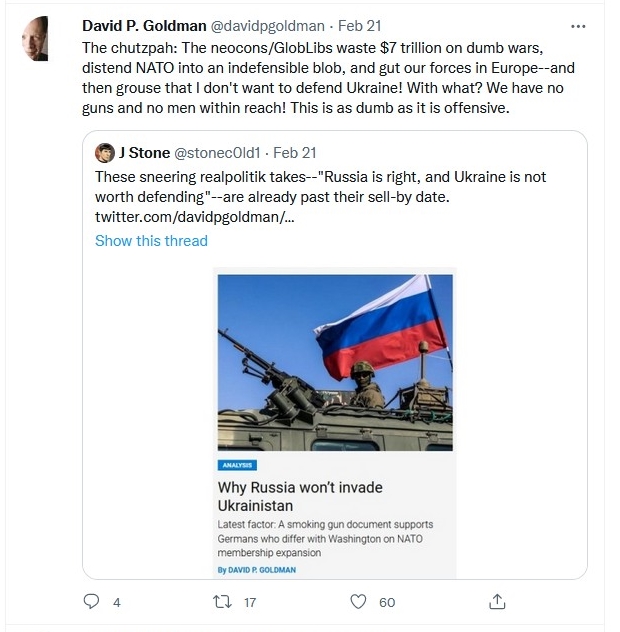Click the Feb 21 date in quoted tweet
Image resolution: width=620 pixels, height=632 pixels.
click(295, 153)
